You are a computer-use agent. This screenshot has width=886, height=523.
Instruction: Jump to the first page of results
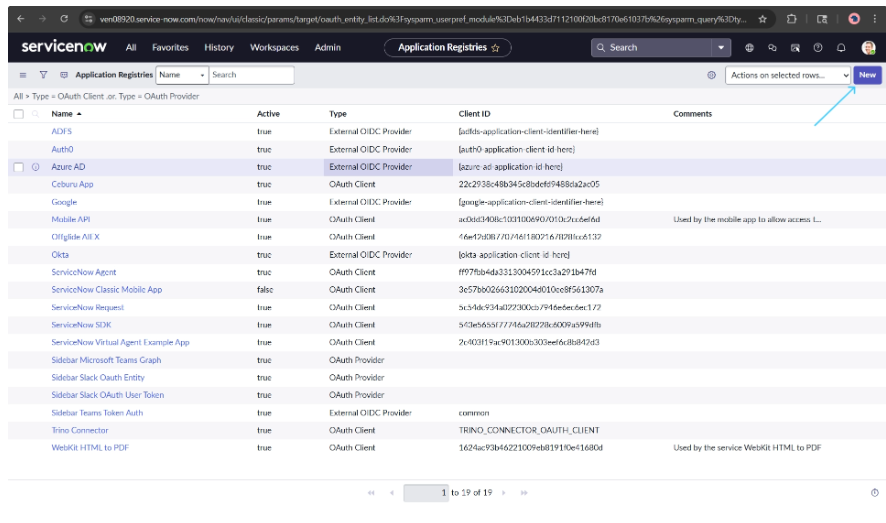point(371,493)
